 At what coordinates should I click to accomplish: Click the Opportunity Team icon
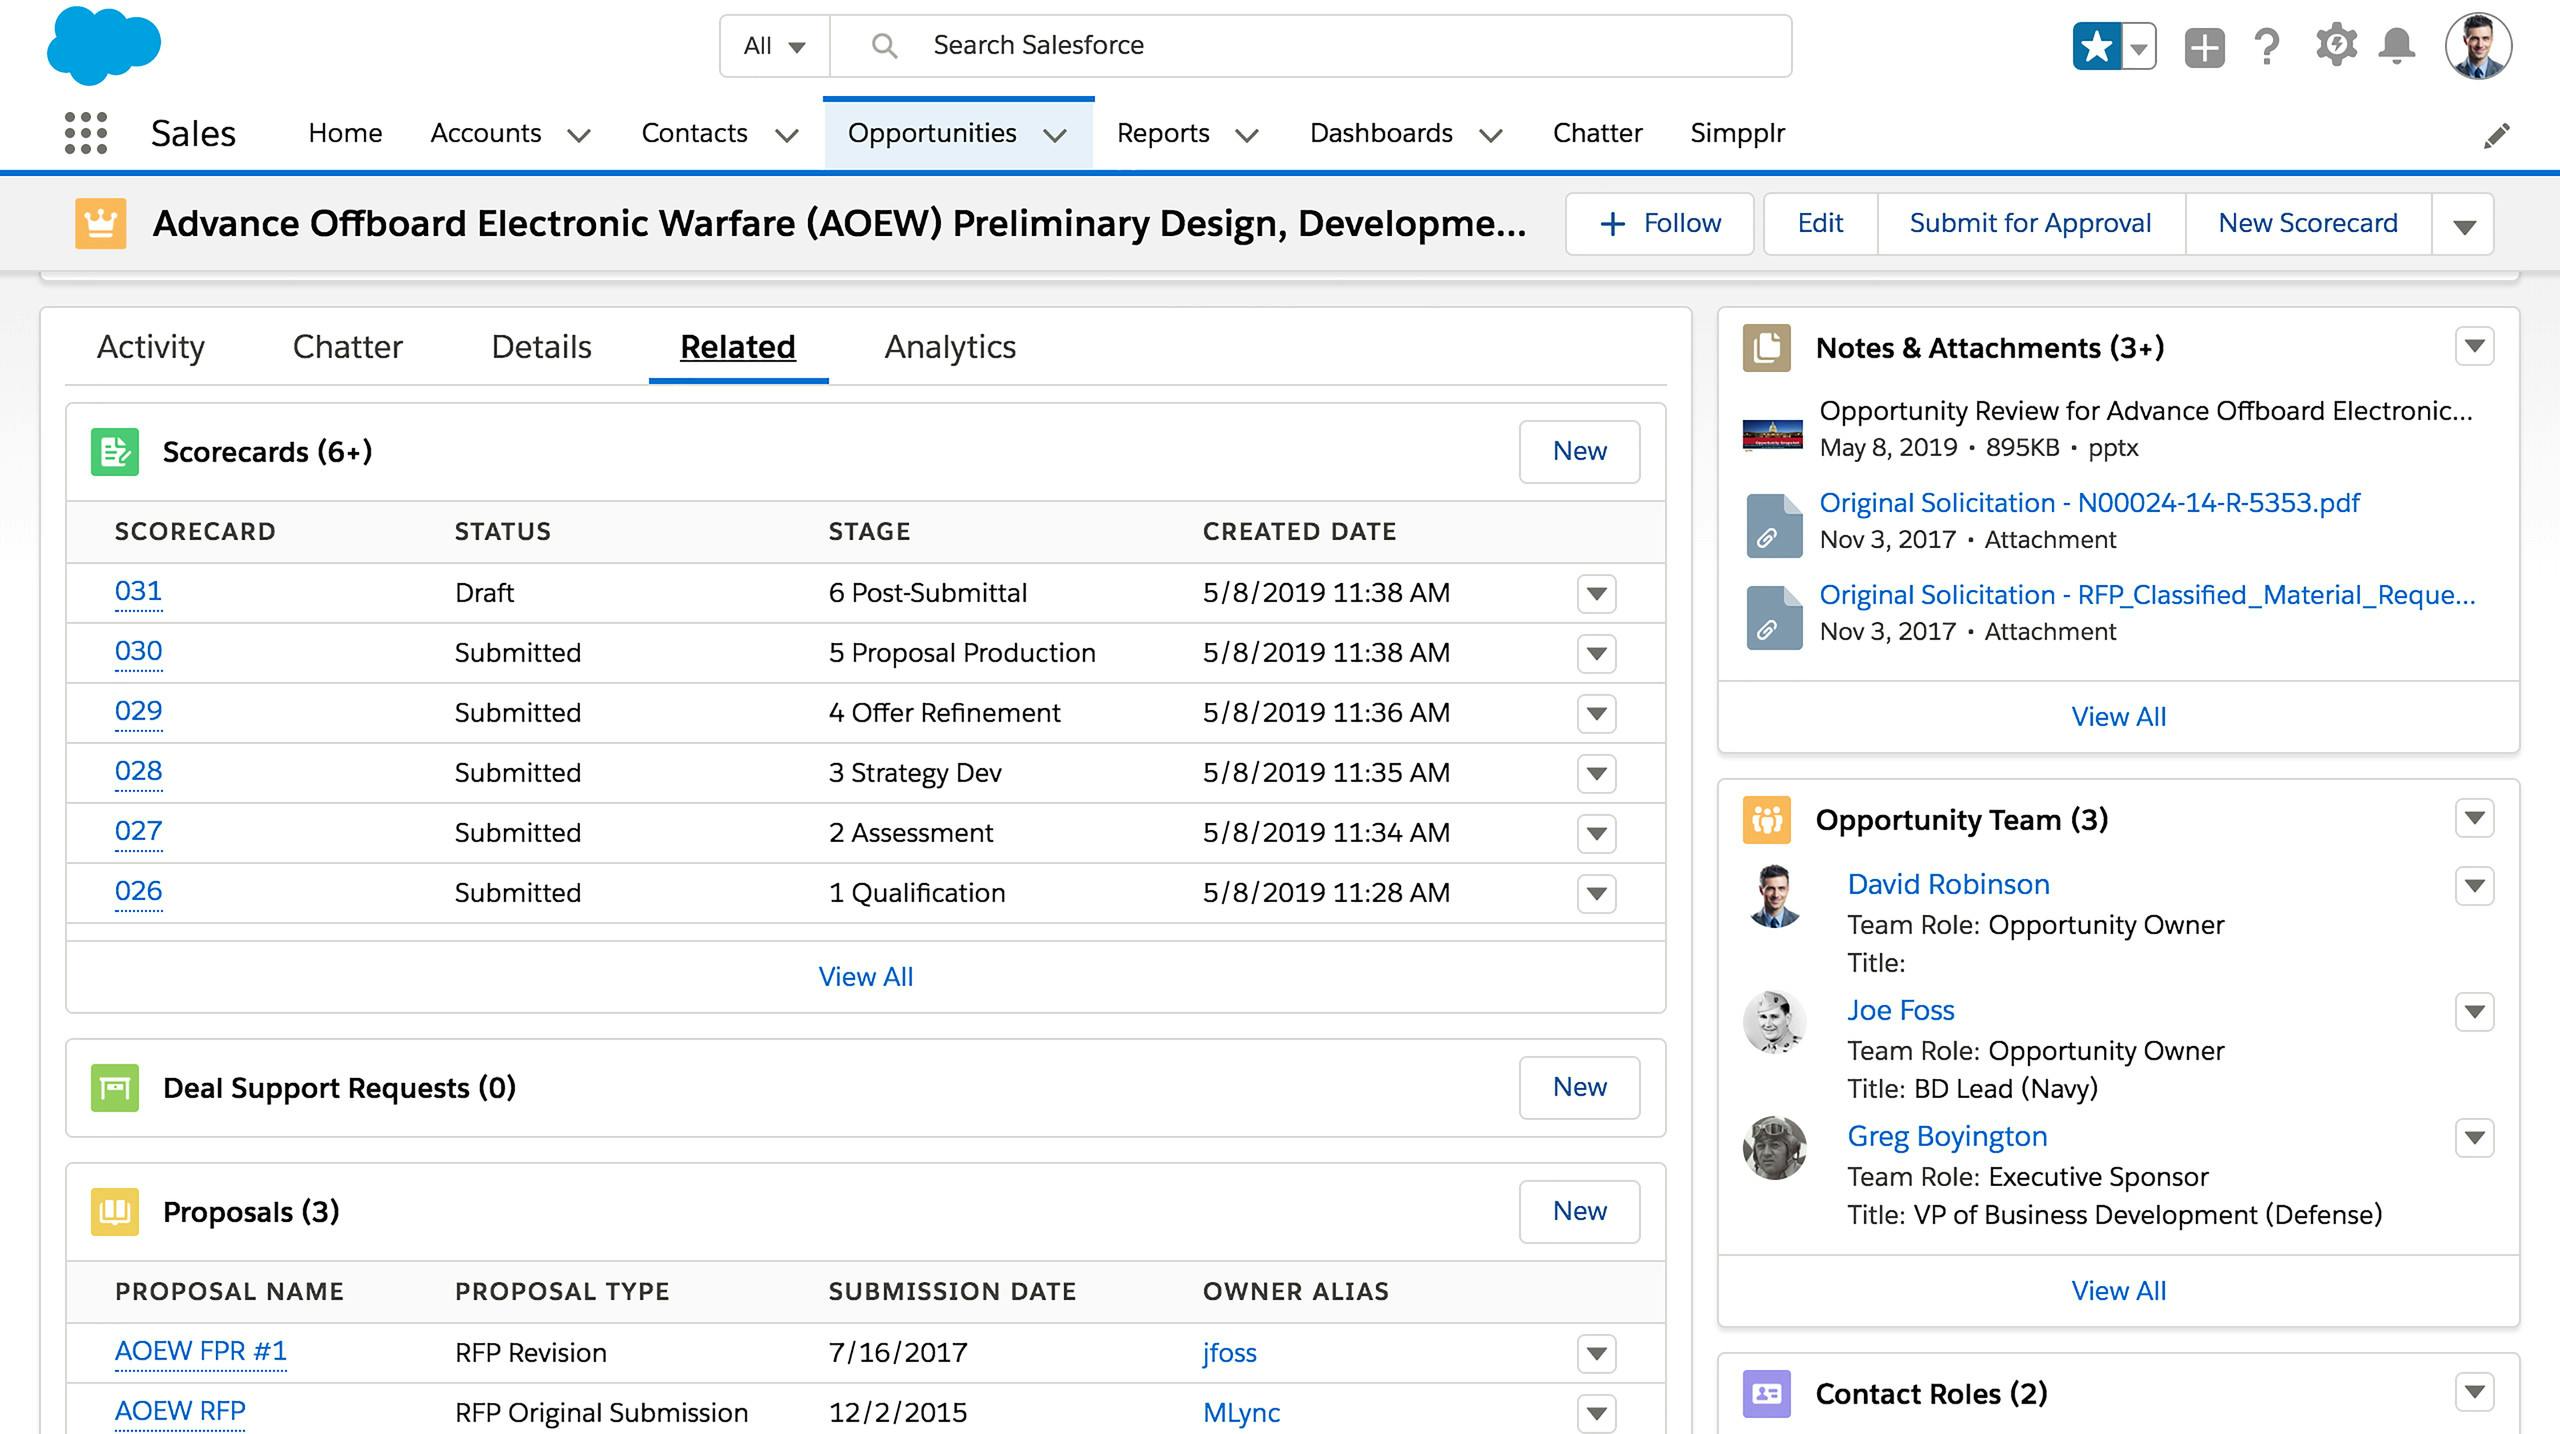point(1767,820)
